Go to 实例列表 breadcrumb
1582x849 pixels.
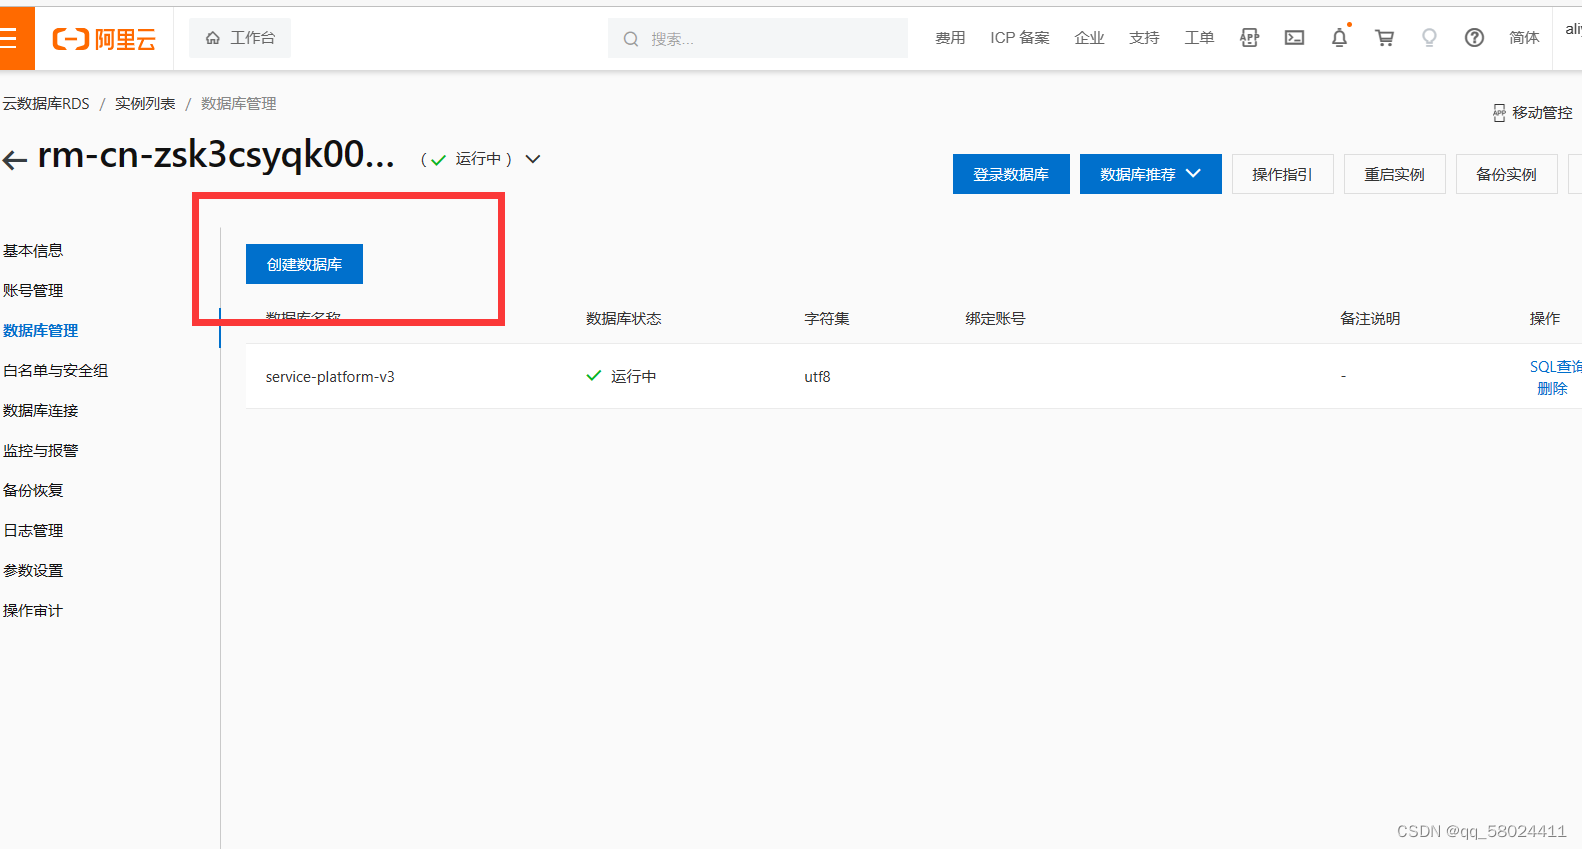pyautogui.click(x=145, y=104)
